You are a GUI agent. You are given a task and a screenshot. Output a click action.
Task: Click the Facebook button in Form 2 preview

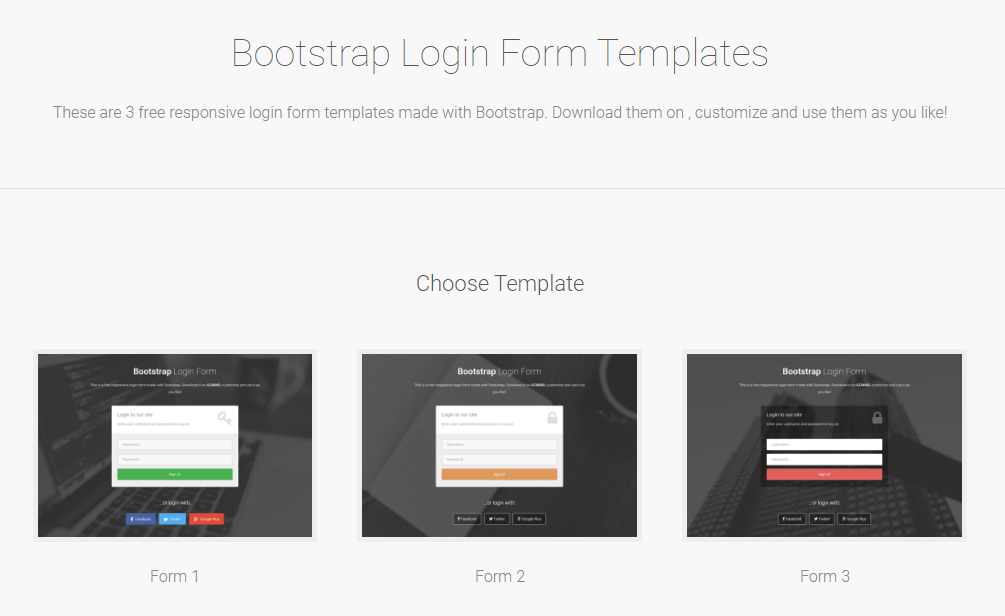[466, 519]
